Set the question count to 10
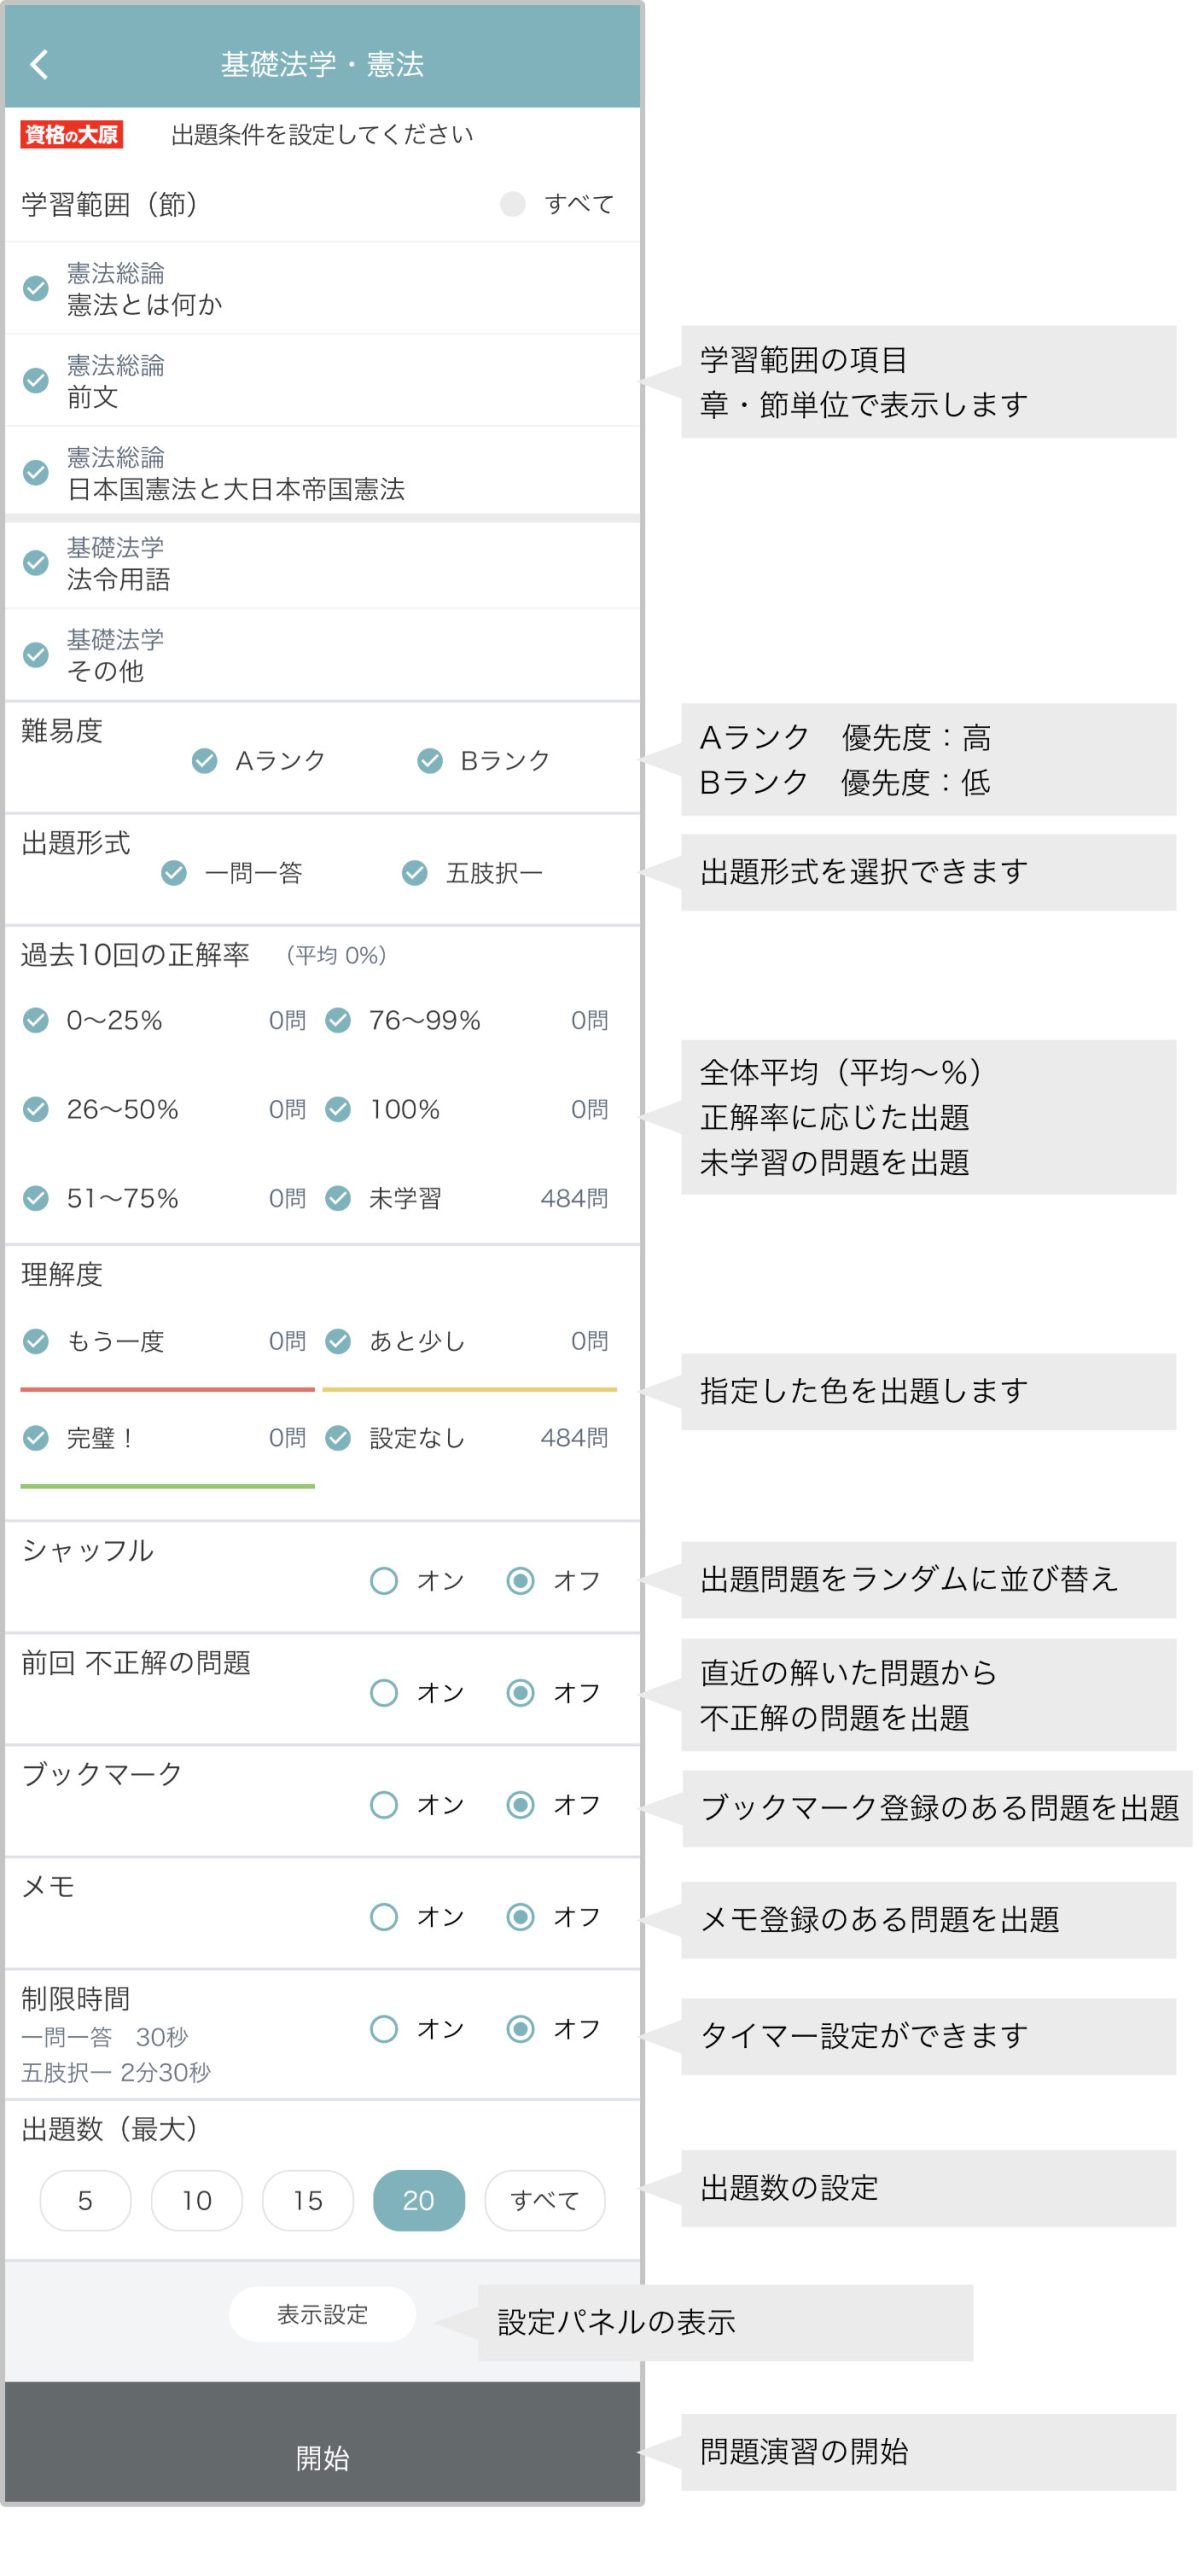The height and width of the screenshot is (2560, 1199). [x=196, y=2201]
